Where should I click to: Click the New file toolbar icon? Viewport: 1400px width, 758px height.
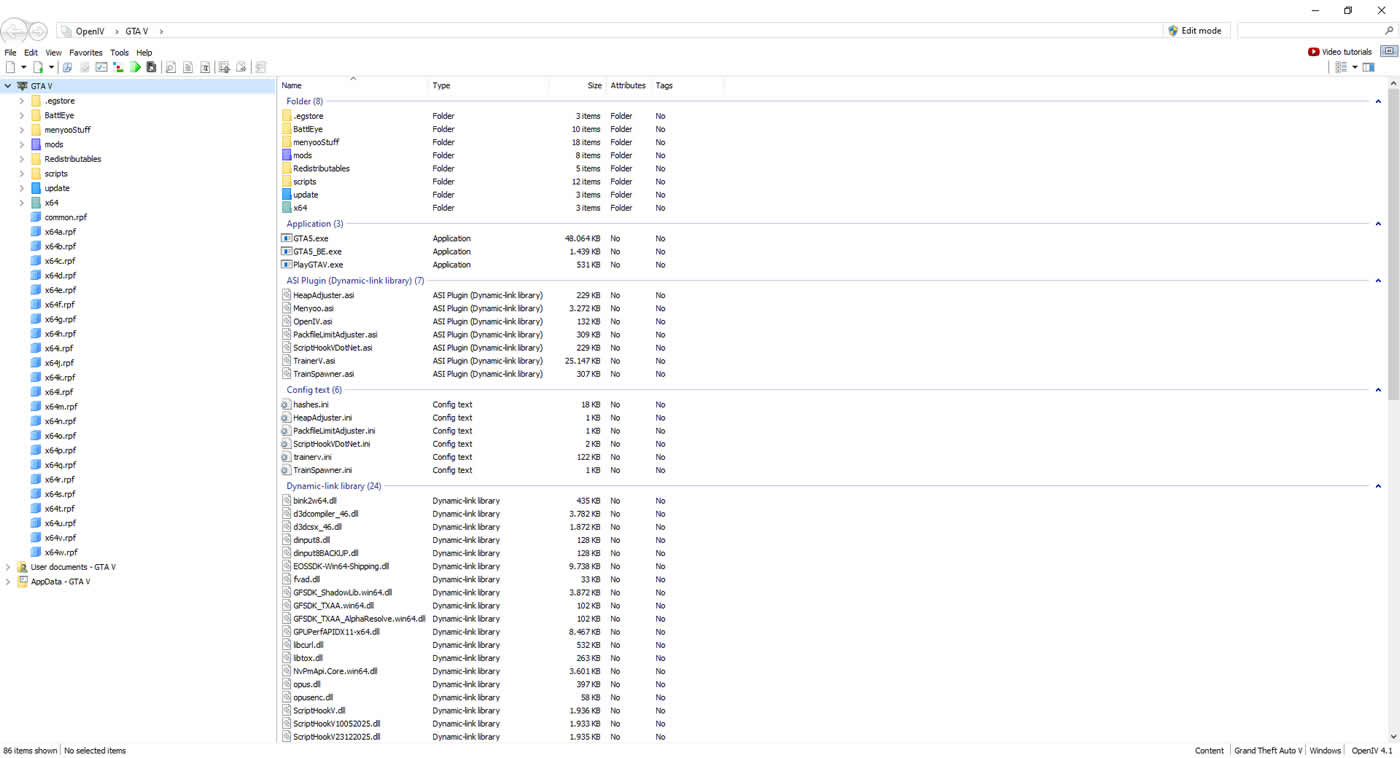coord(11,68)
